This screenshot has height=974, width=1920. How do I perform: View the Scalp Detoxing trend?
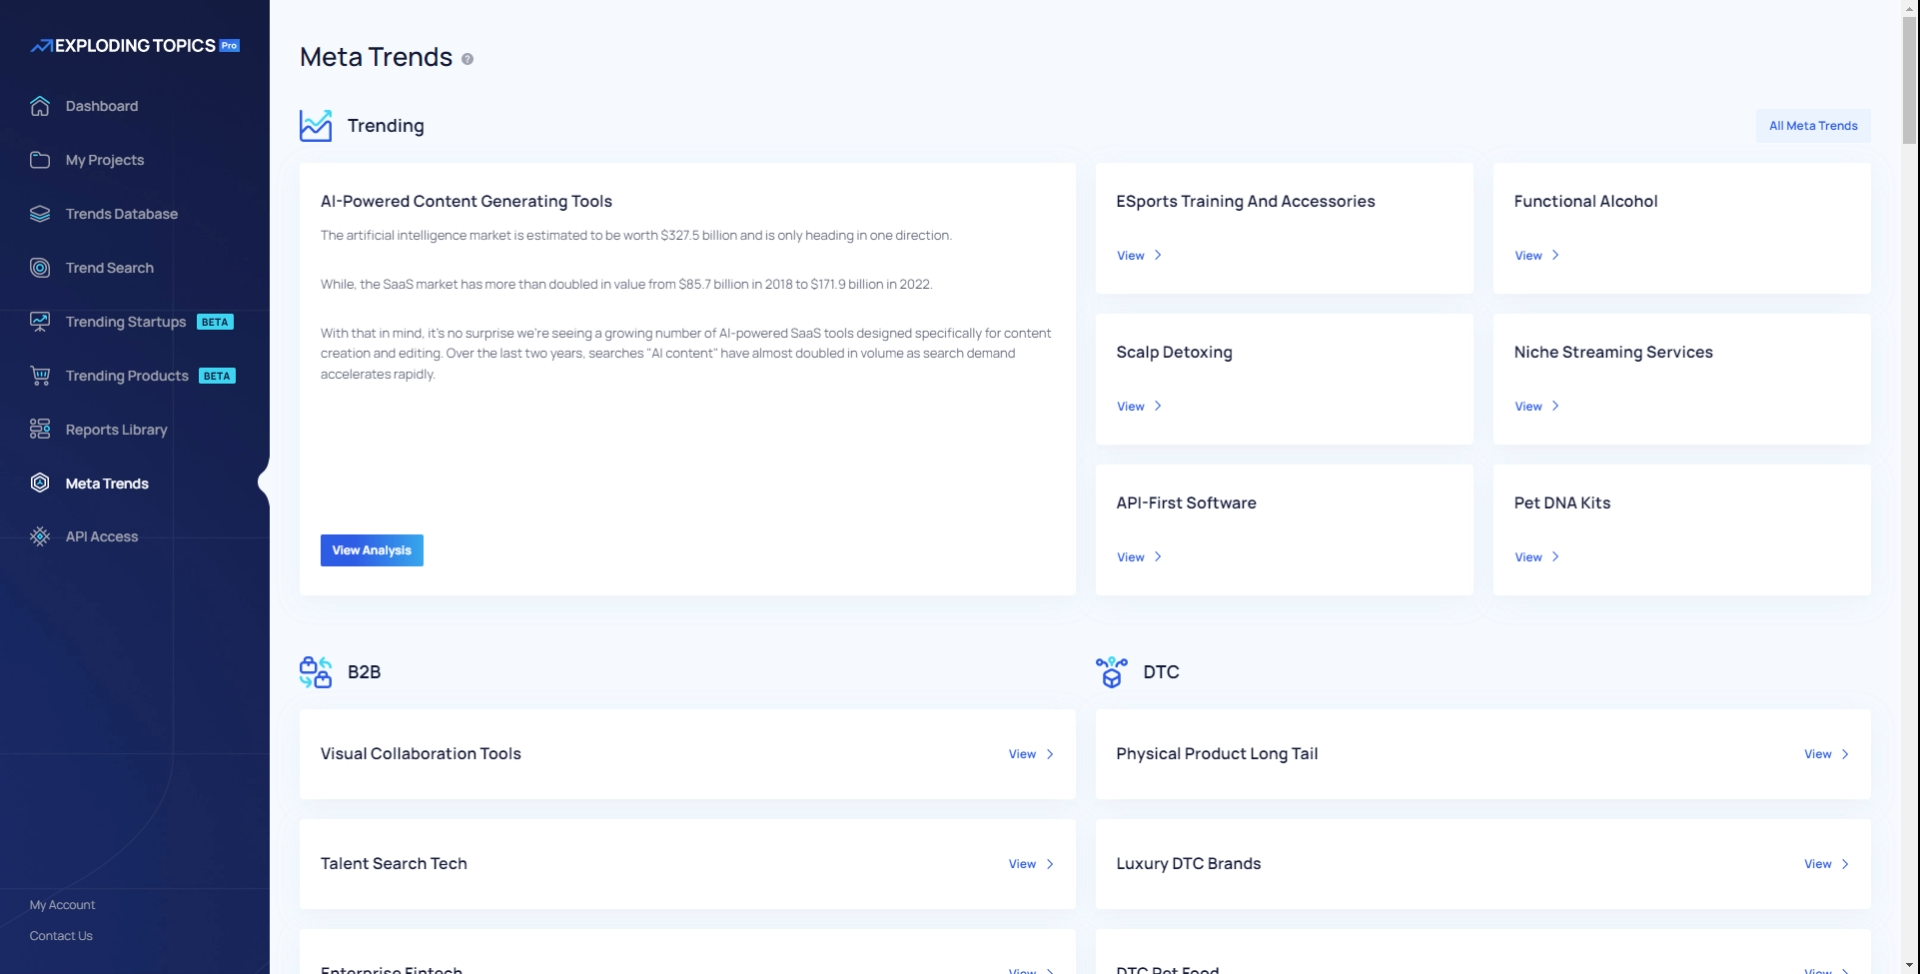click(x=1138, y=406)
